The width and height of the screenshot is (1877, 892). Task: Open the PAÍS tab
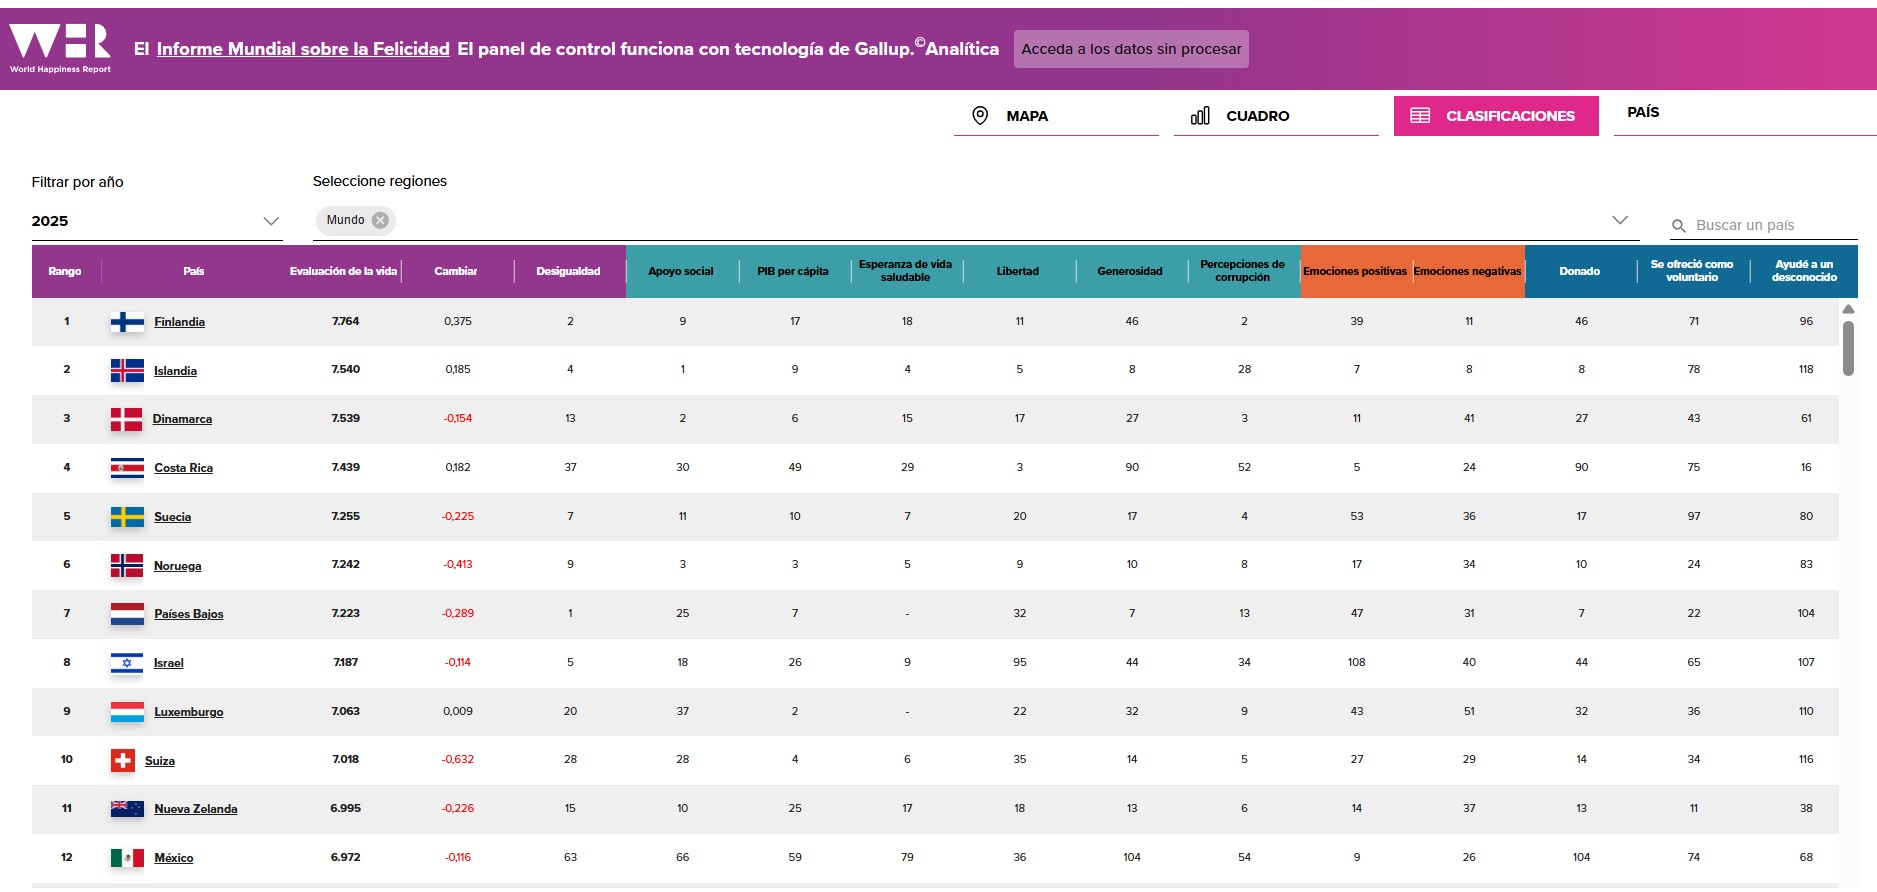(x=1745, y=114)
